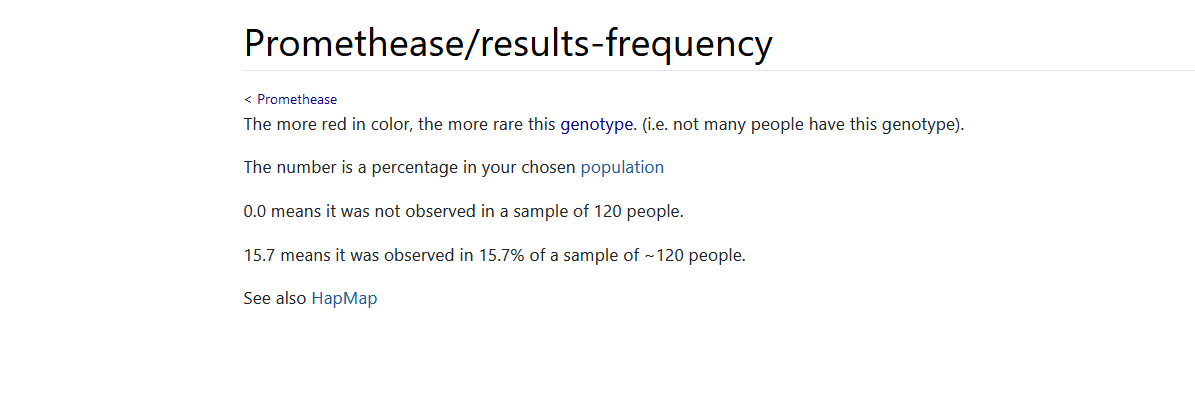Screen dimensions: 1195x395
Task: Follow the blue "genotype" link
Action: 597,124
